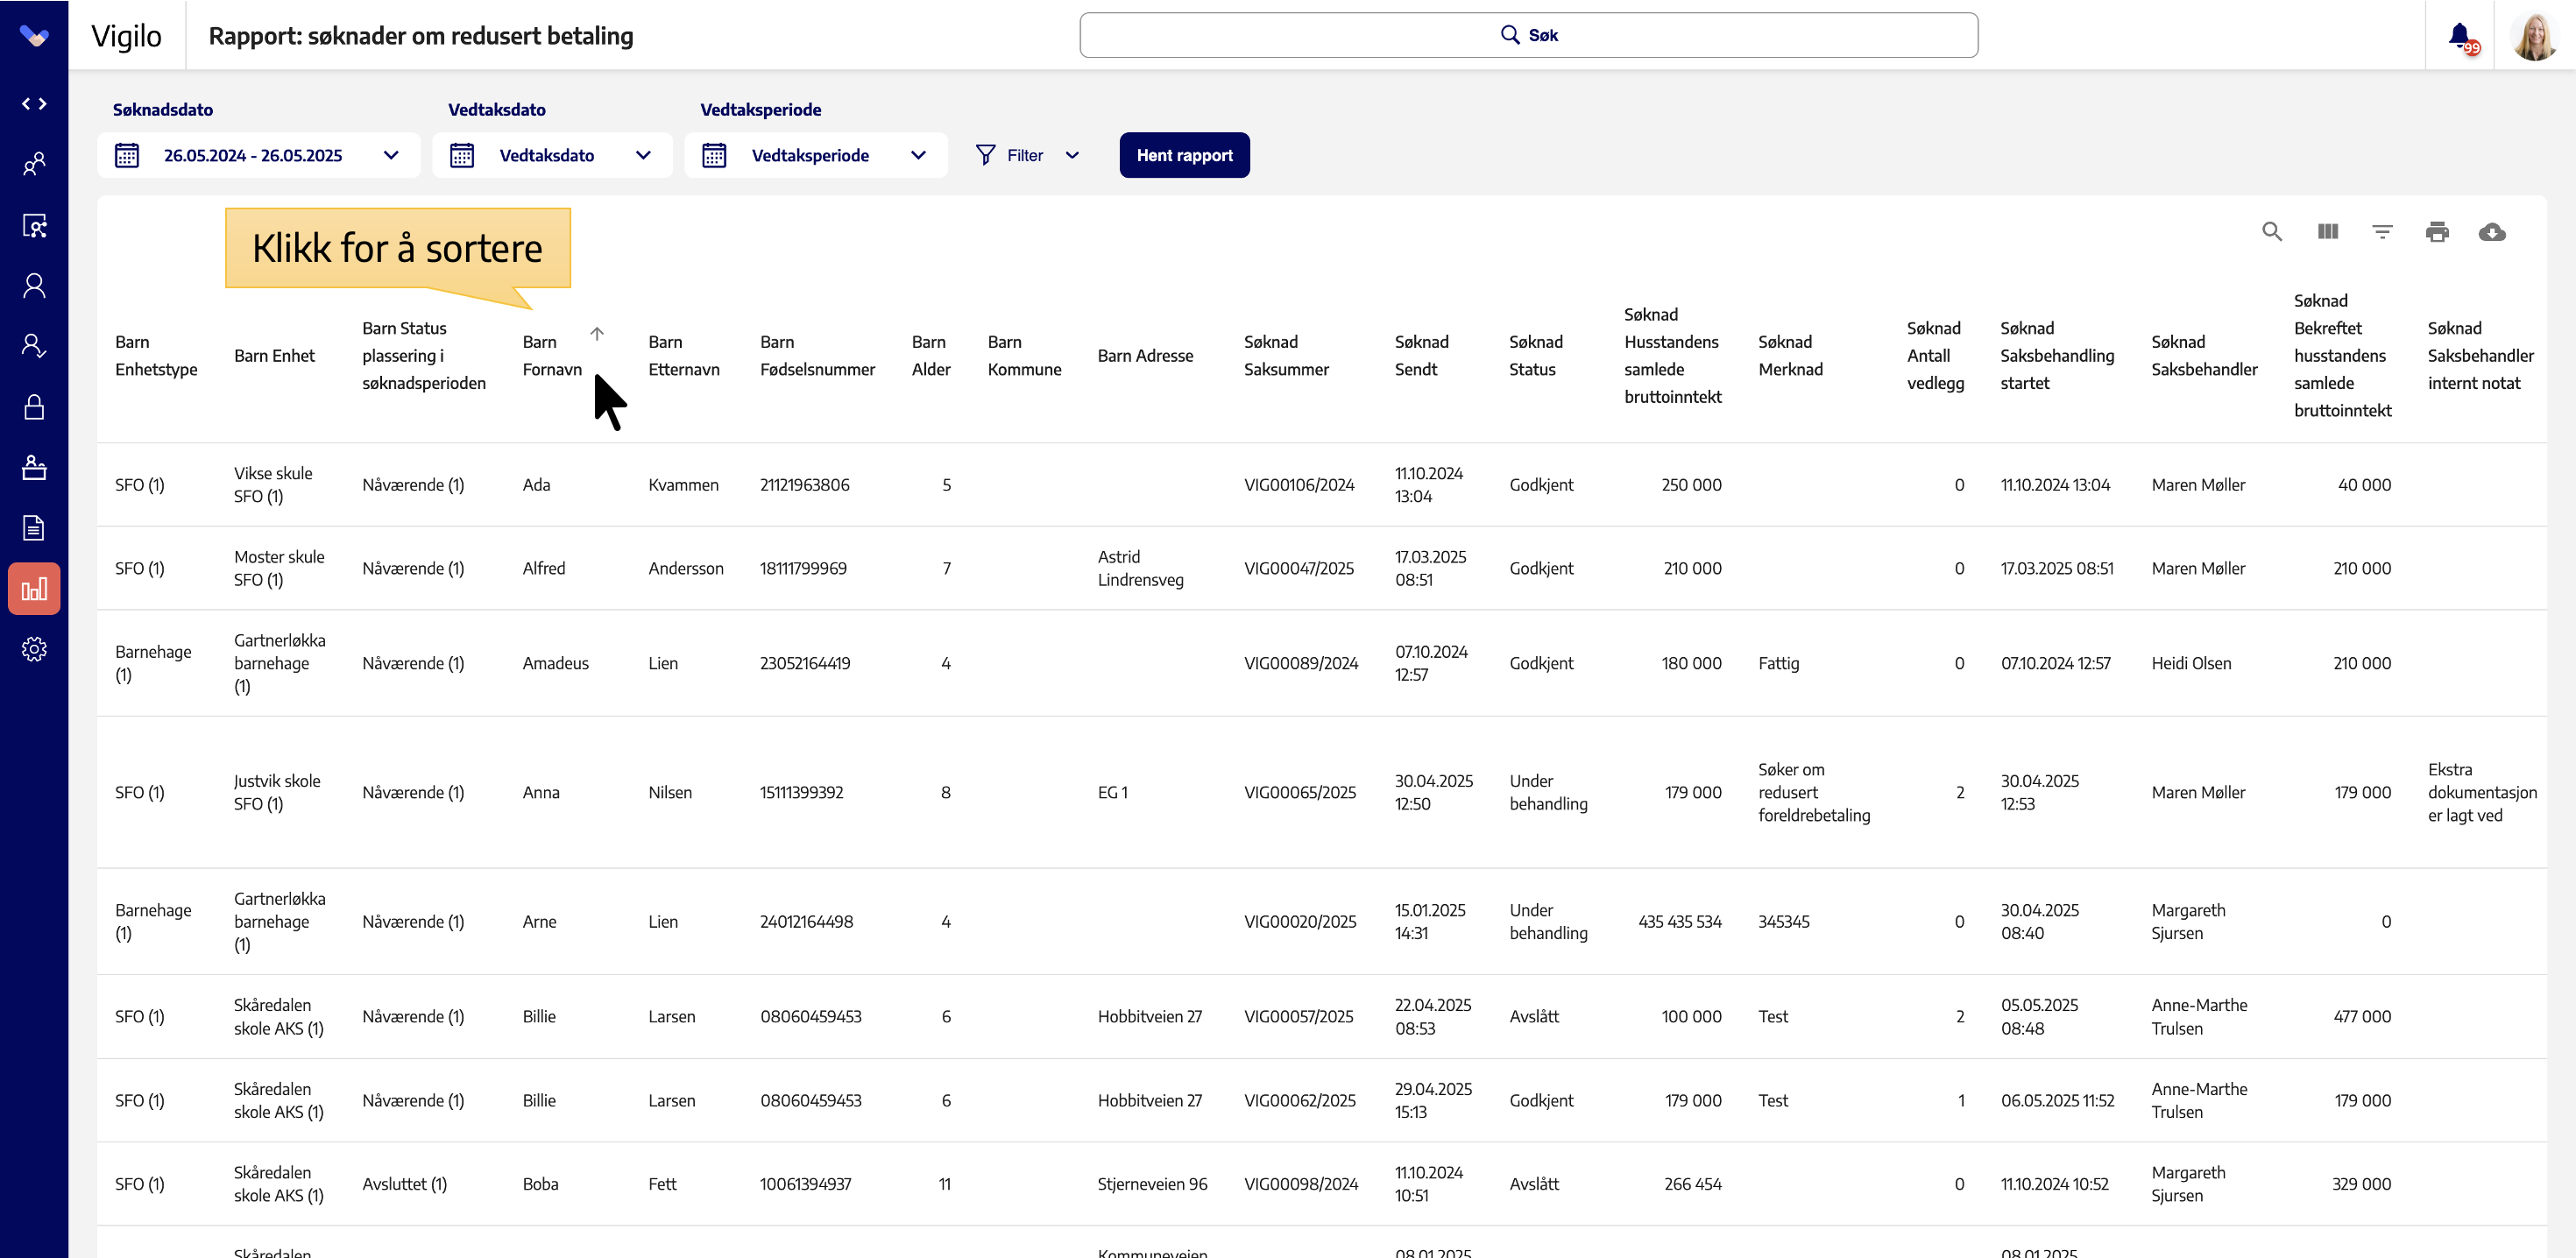This screenshot has width=2576, height=1258.
Task: Open the child search icon in sidebar
Action: tap(34, 225)
